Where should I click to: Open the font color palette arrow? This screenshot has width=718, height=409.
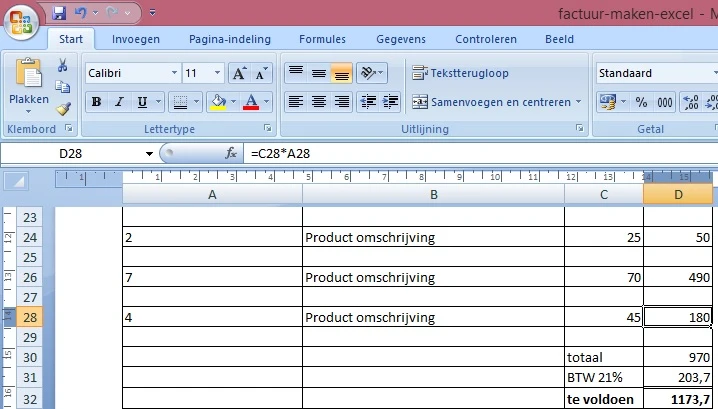pos(267,102)
